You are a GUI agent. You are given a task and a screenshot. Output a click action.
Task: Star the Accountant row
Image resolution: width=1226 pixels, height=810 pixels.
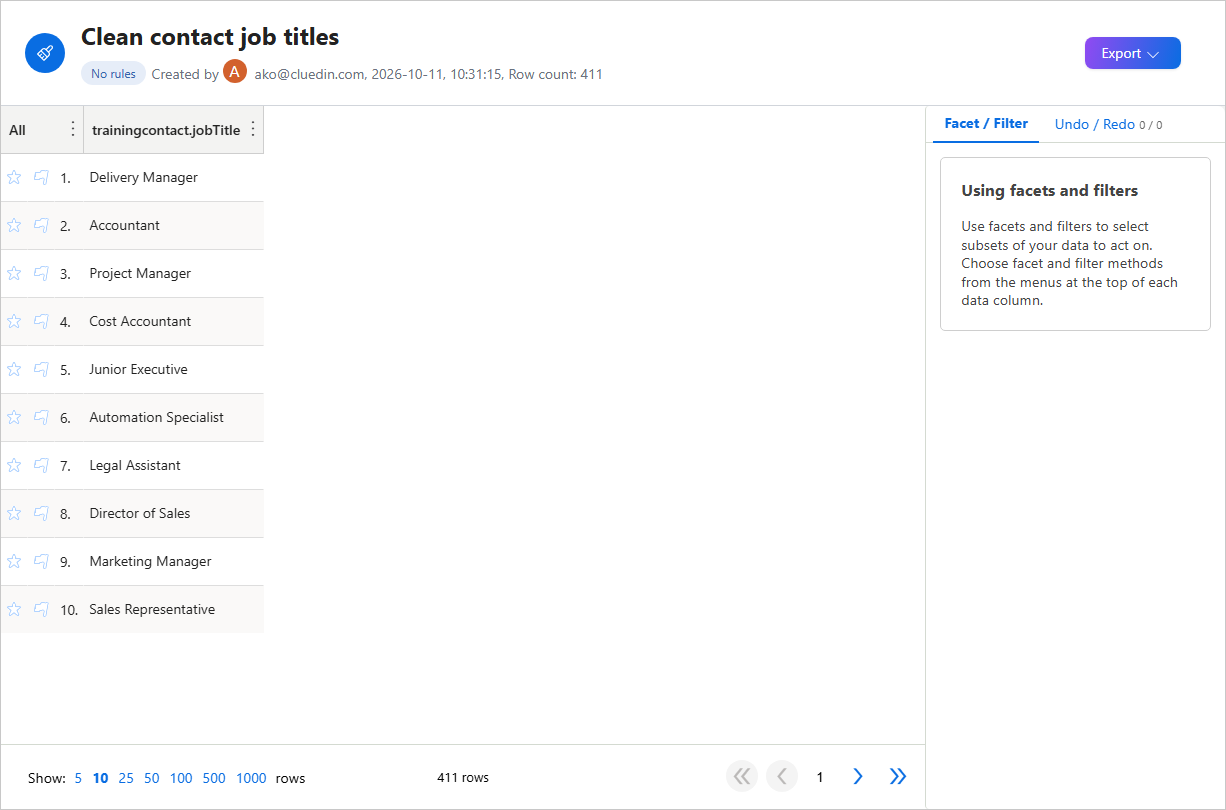coord(14,225)
